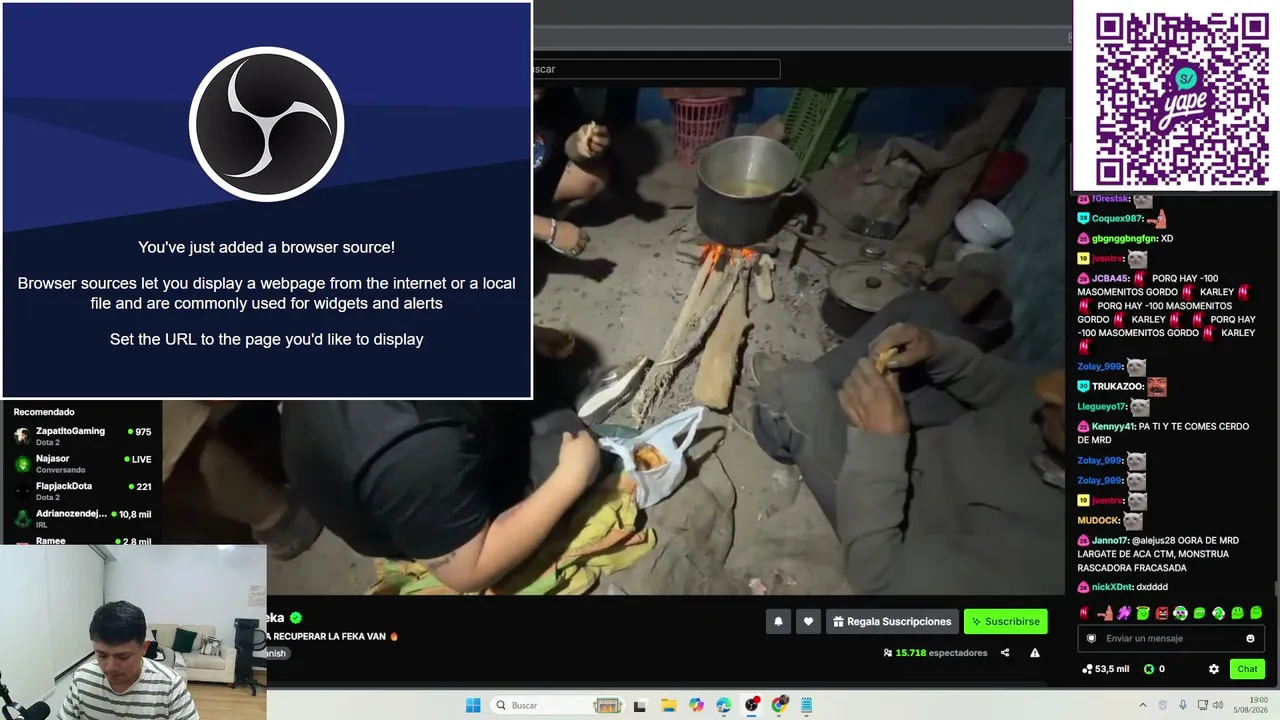The width and height of the screenshot is (1280, 720).
Task: Click the ZapatitoGaming avatar
Action: click(x=22, y=436)
